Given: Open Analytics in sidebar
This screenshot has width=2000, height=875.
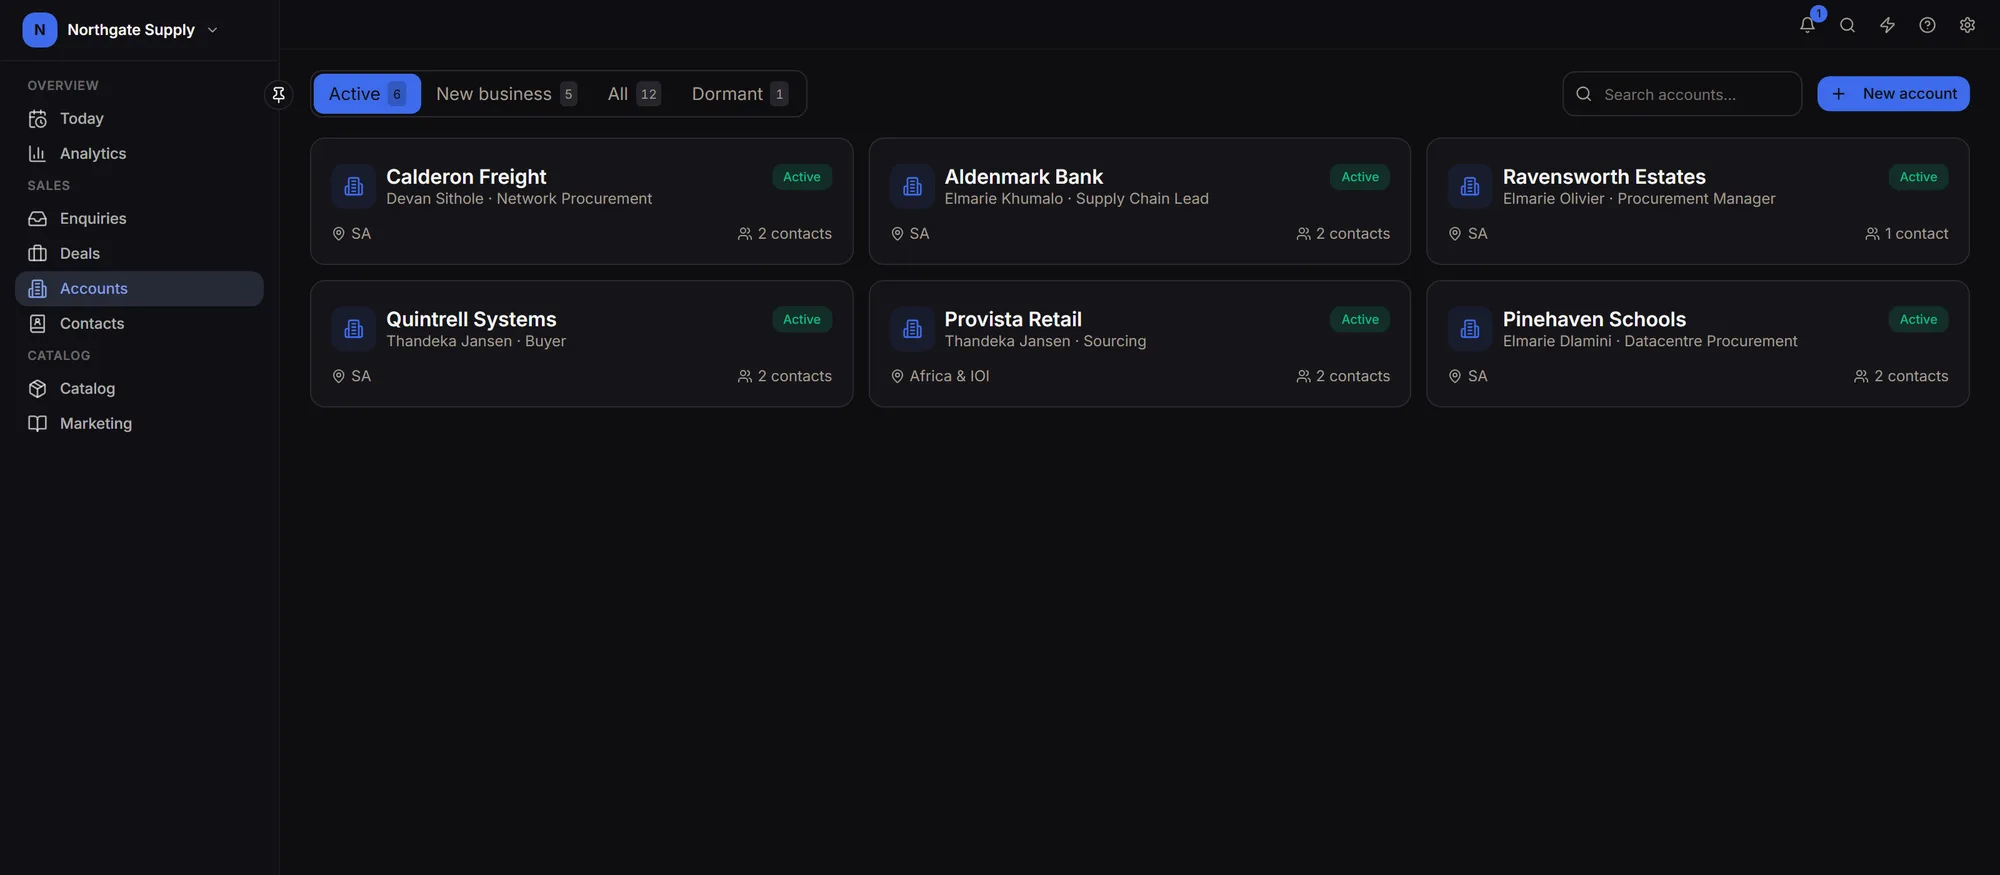Looking at the screenshot, I should pyautogui.click(x=140, y=154).
